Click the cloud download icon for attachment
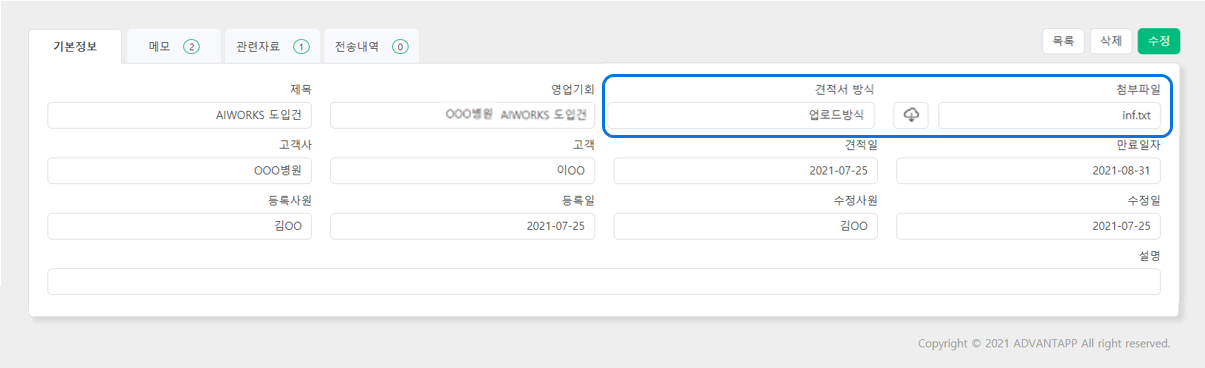This screenshot has width=1205, height=368. point(910,116)
